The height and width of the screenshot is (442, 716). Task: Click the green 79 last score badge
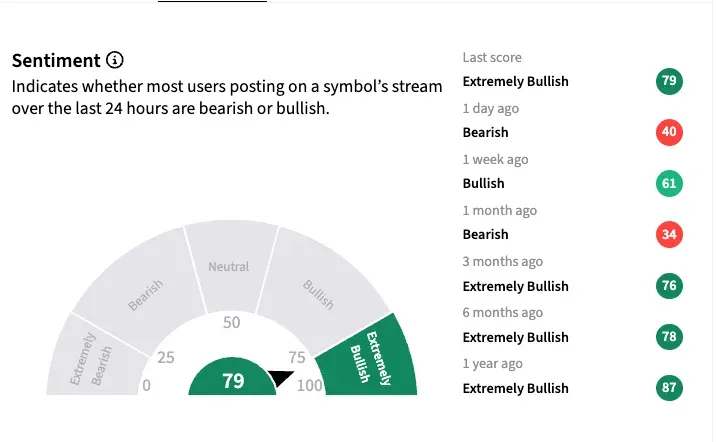click(669, 81)
